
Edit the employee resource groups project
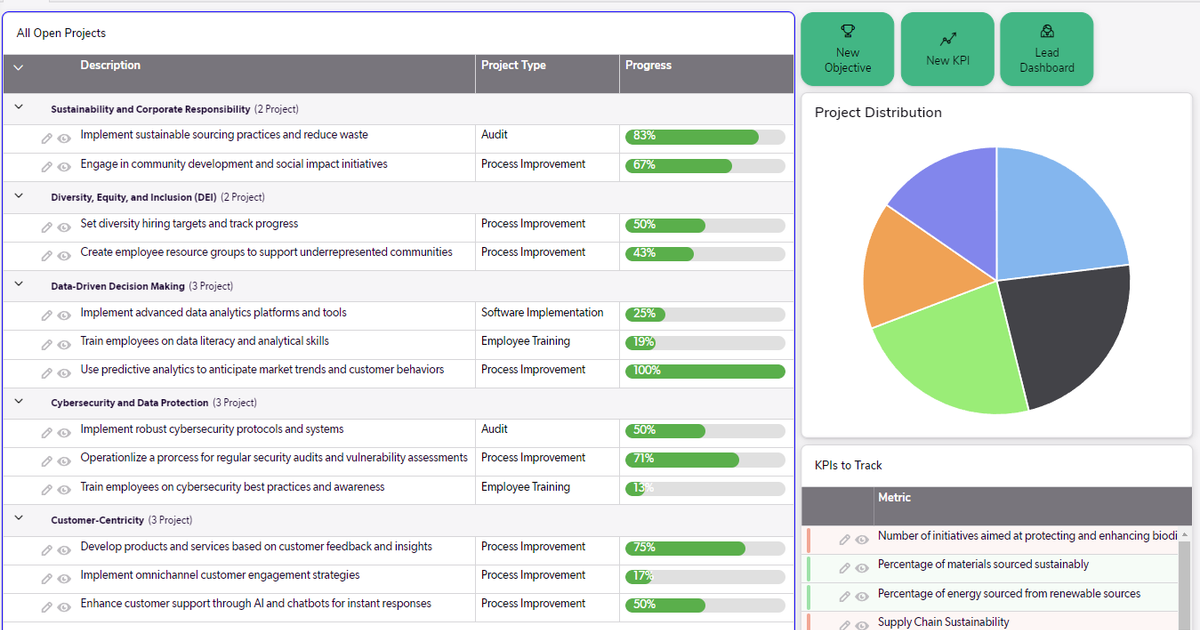coord(46,256)
